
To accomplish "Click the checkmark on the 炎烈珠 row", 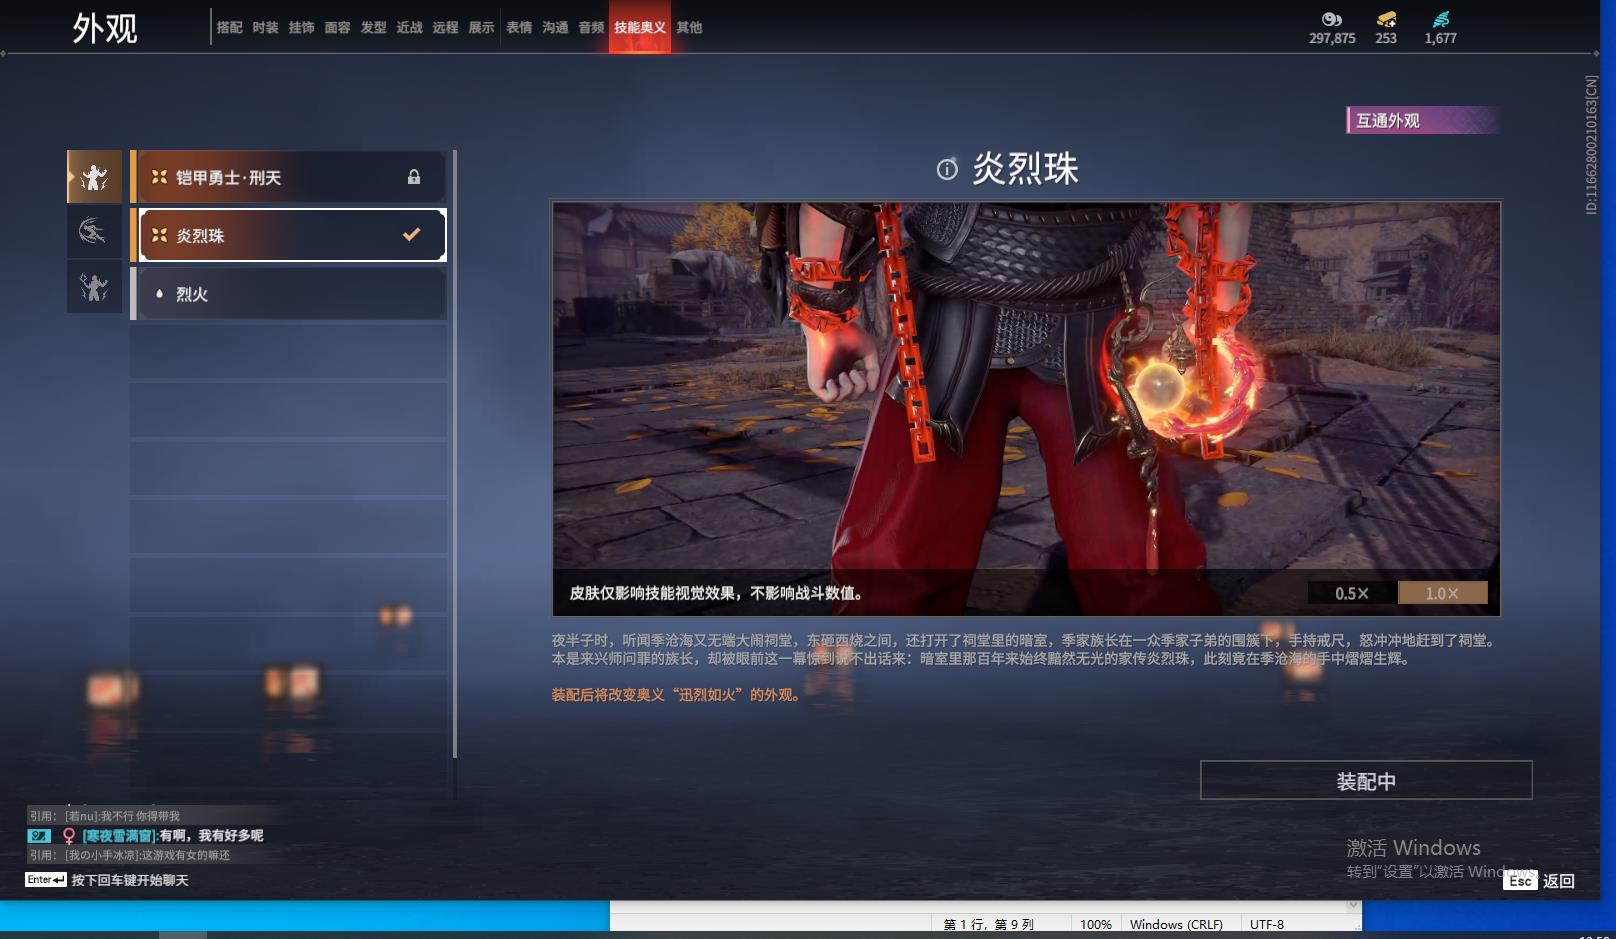I will click(411, 234).
